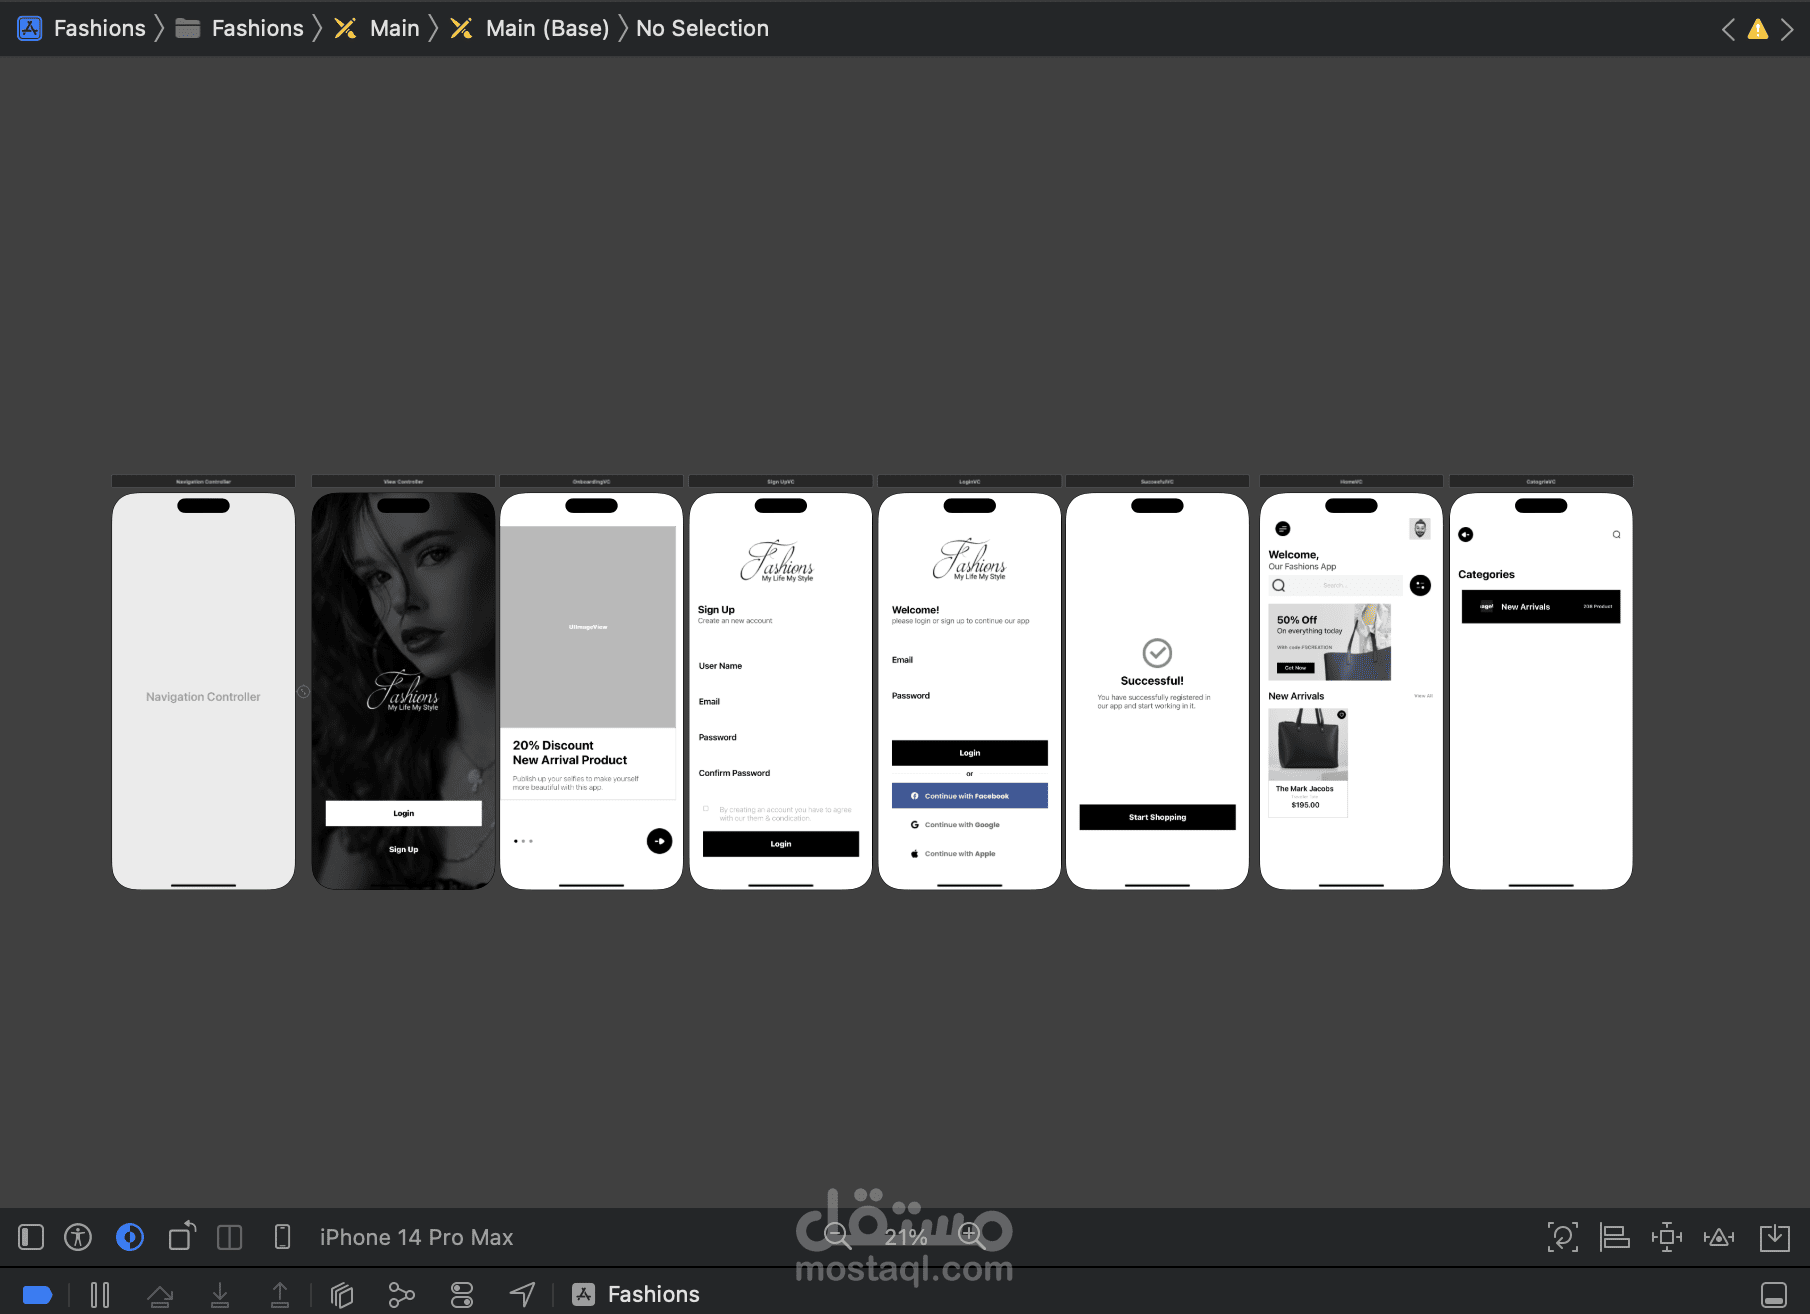Click the Update Frames icon
Screen dimensions: 1810x1314
(1563, 1237)
